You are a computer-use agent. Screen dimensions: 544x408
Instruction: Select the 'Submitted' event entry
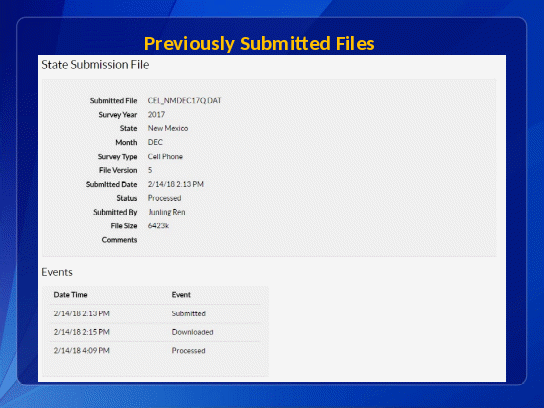[x=189, y=313]
